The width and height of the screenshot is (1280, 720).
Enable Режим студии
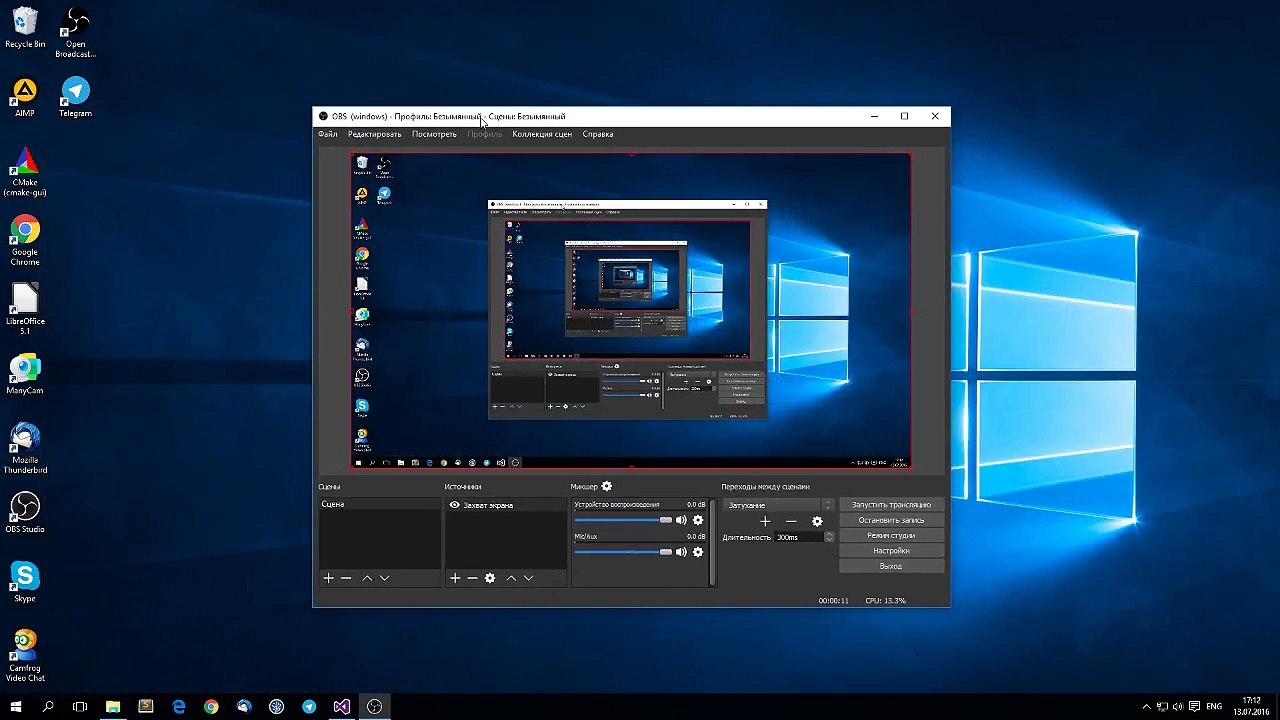click(x=891, y=536)
